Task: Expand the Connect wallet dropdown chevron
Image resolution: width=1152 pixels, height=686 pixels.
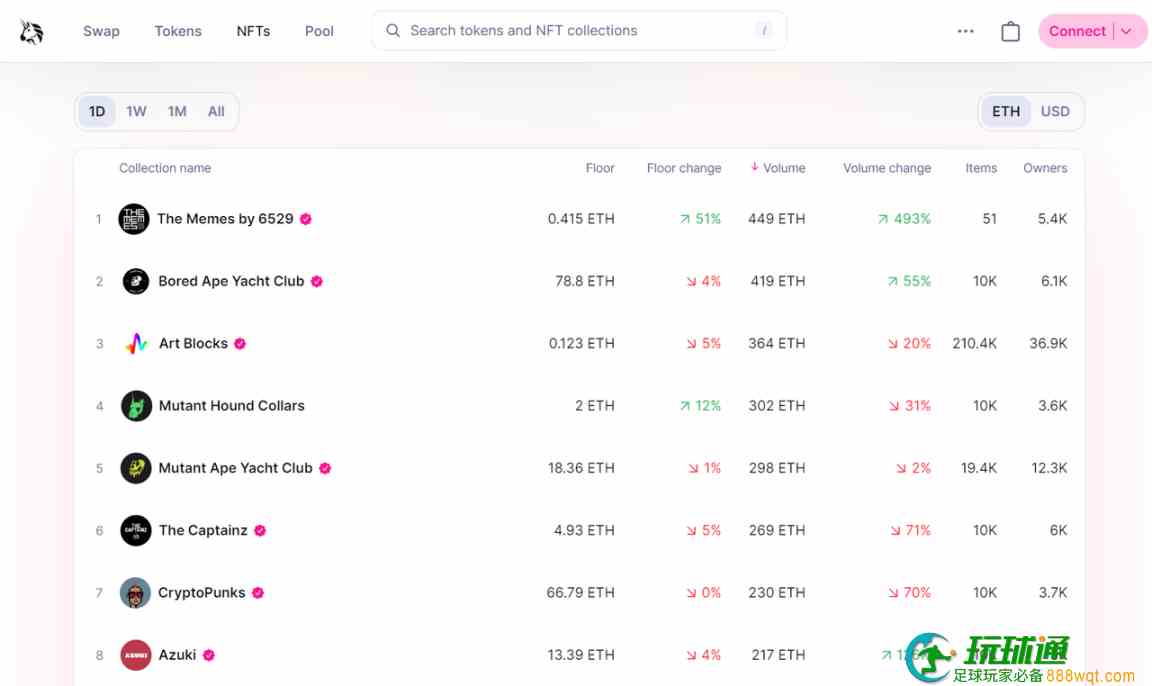Action: pyautogui.click(x=1126, y=32)
